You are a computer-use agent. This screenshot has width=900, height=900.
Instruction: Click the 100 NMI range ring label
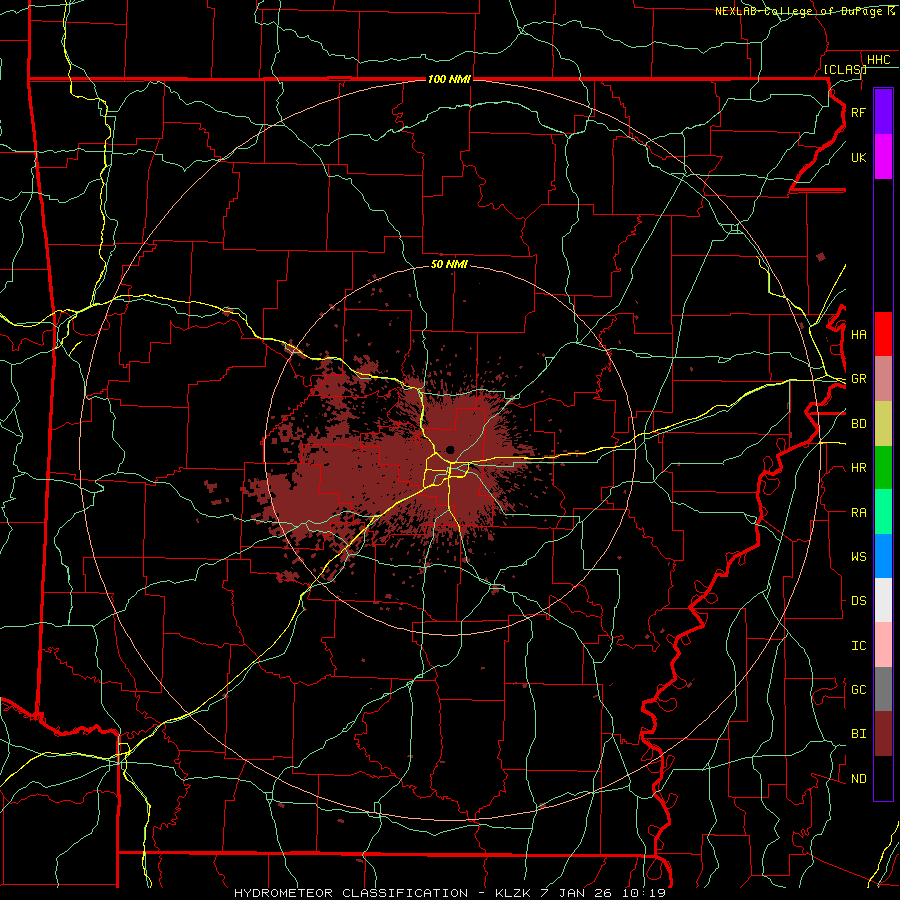[449, 79]
